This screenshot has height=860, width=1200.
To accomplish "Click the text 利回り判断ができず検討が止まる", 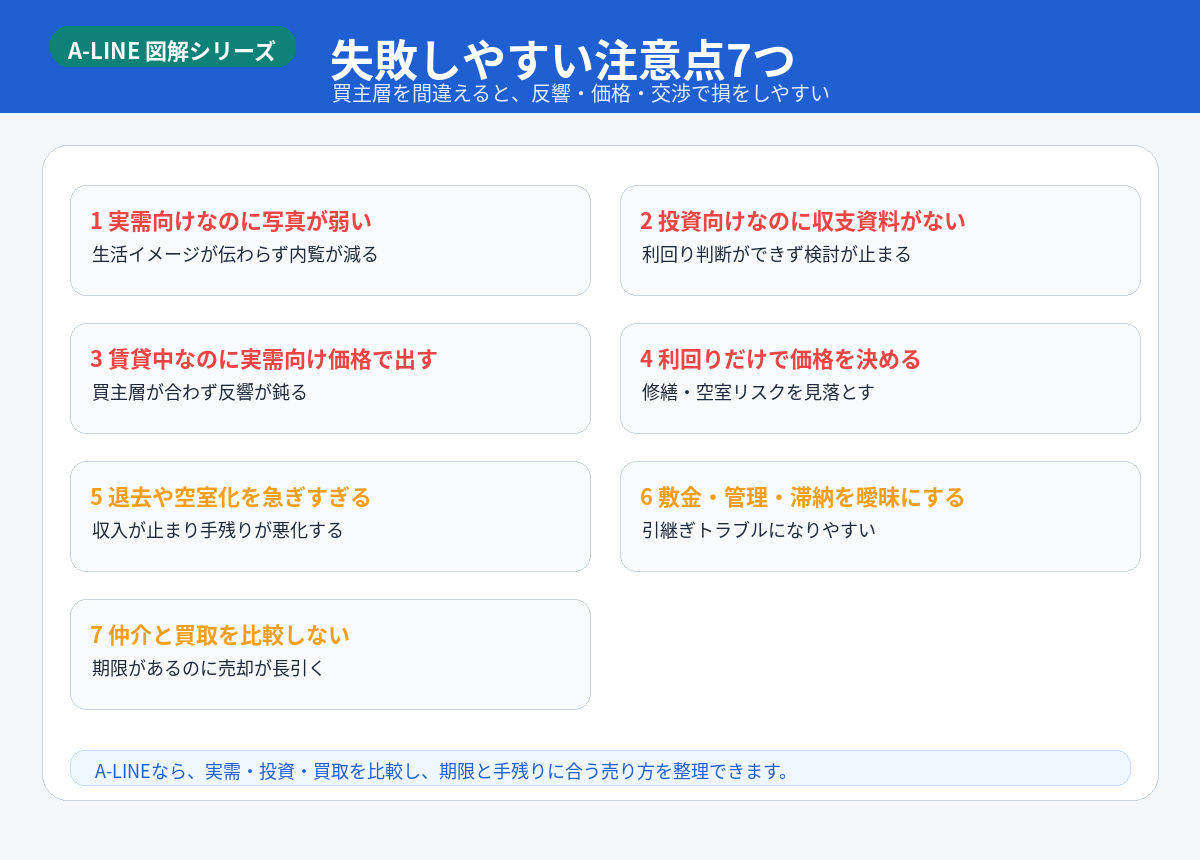I will coord(777,254).
